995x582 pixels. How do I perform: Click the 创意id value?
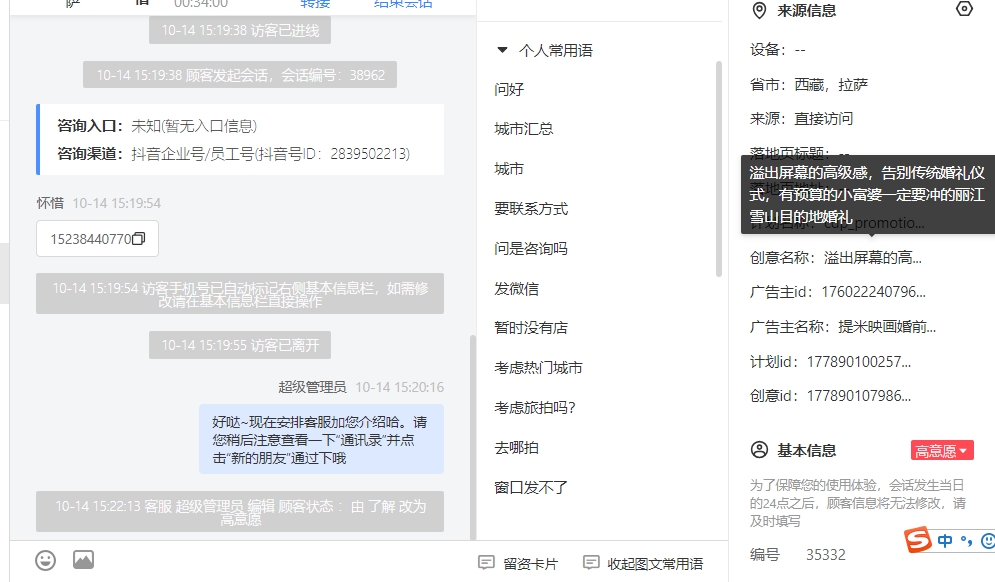859,396
